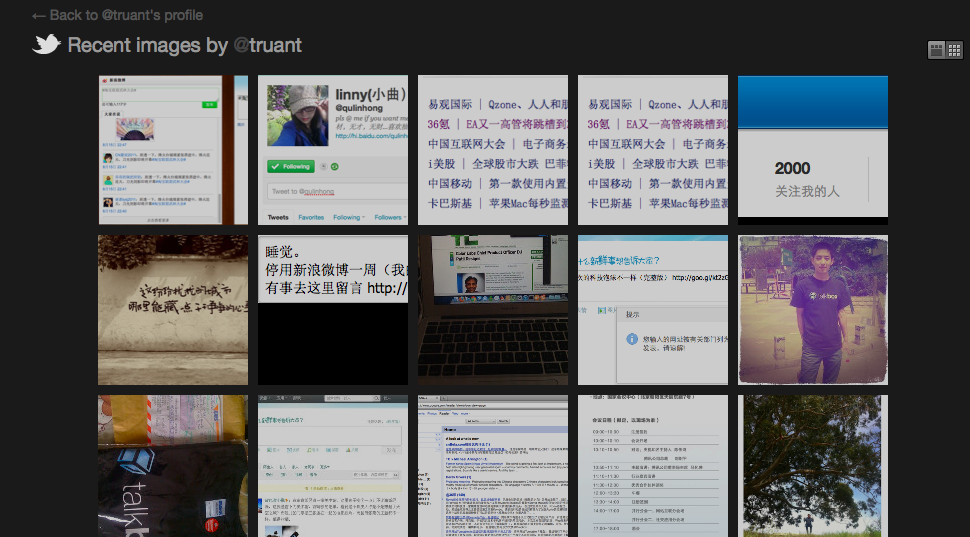The height and width of the screenshot is (537, 970).
Task: Open first 易观国际 news list thumbnail
Action: [x=493, y=150]
